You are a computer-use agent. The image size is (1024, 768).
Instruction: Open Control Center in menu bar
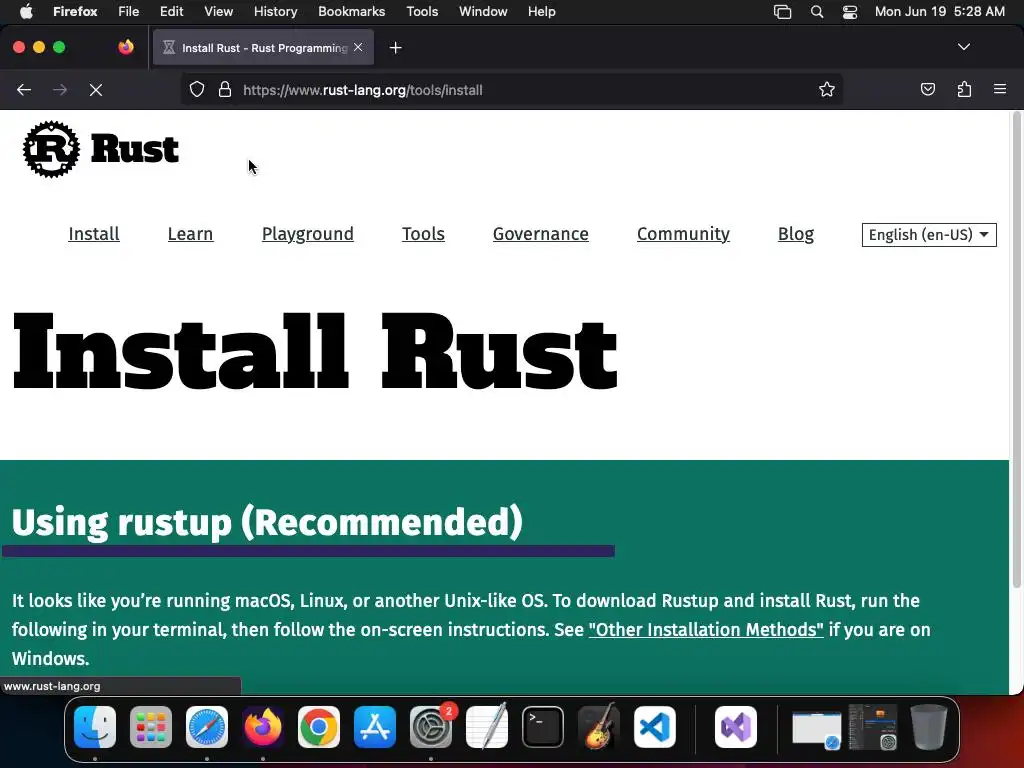[x=850, y=11]
